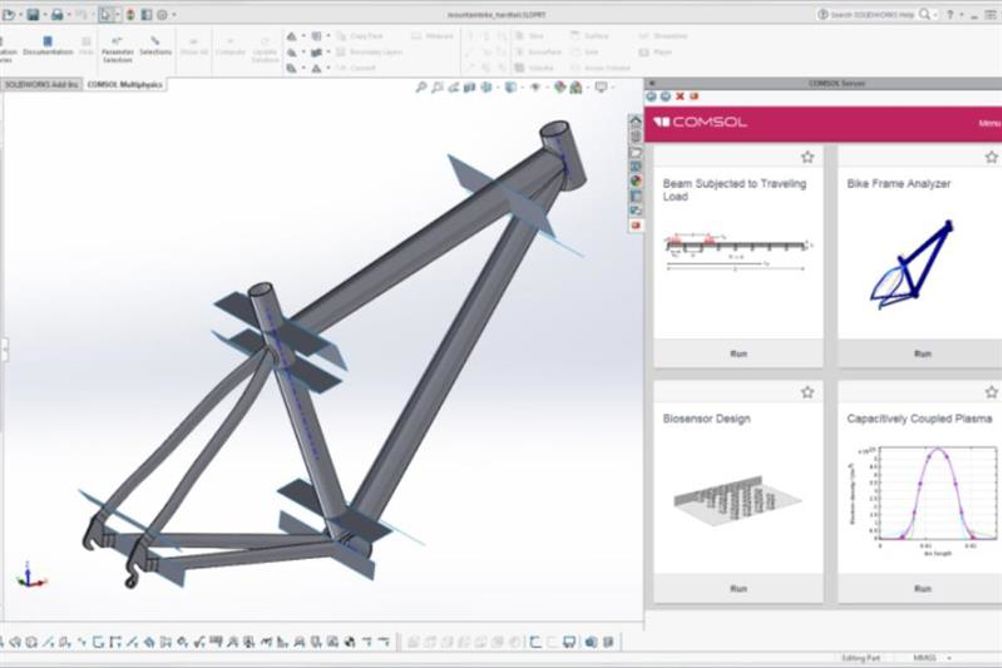The image size is (1002, 668).
Task: Click the Edit Appearance color ball icon
Action: tap(560, 87)
